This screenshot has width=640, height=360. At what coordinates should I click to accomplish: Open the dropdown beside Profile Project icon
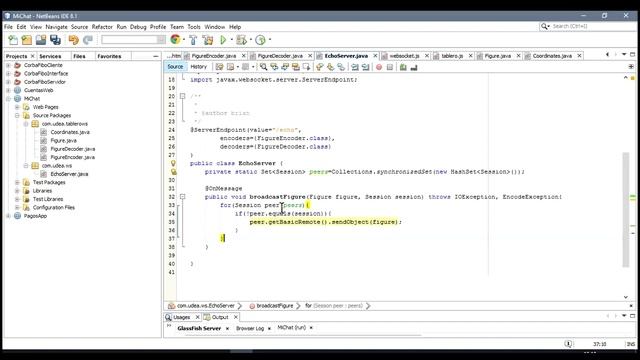269,40
